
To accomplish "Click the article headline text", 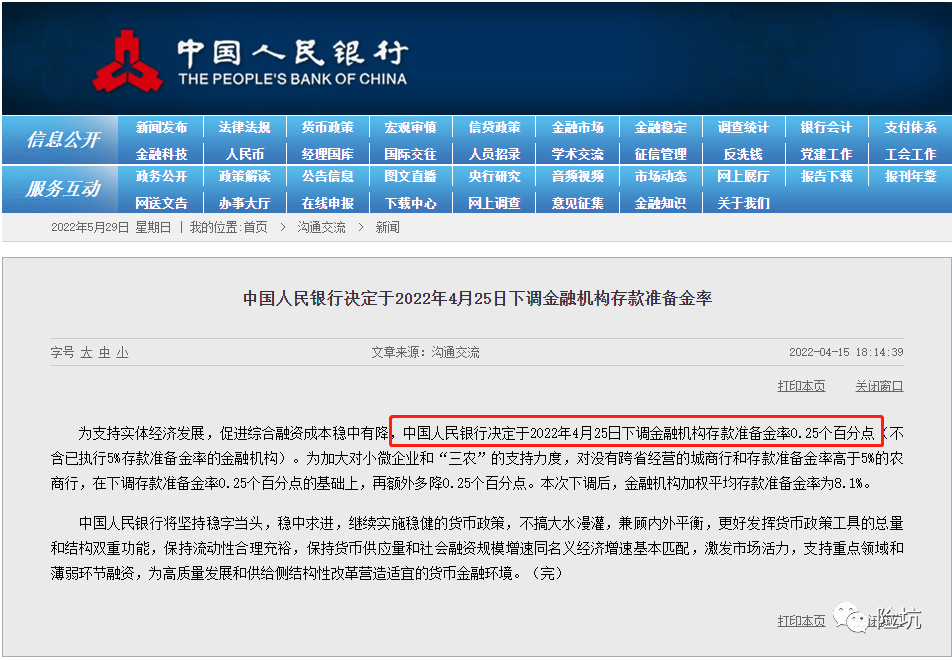I will coord(477,299).
